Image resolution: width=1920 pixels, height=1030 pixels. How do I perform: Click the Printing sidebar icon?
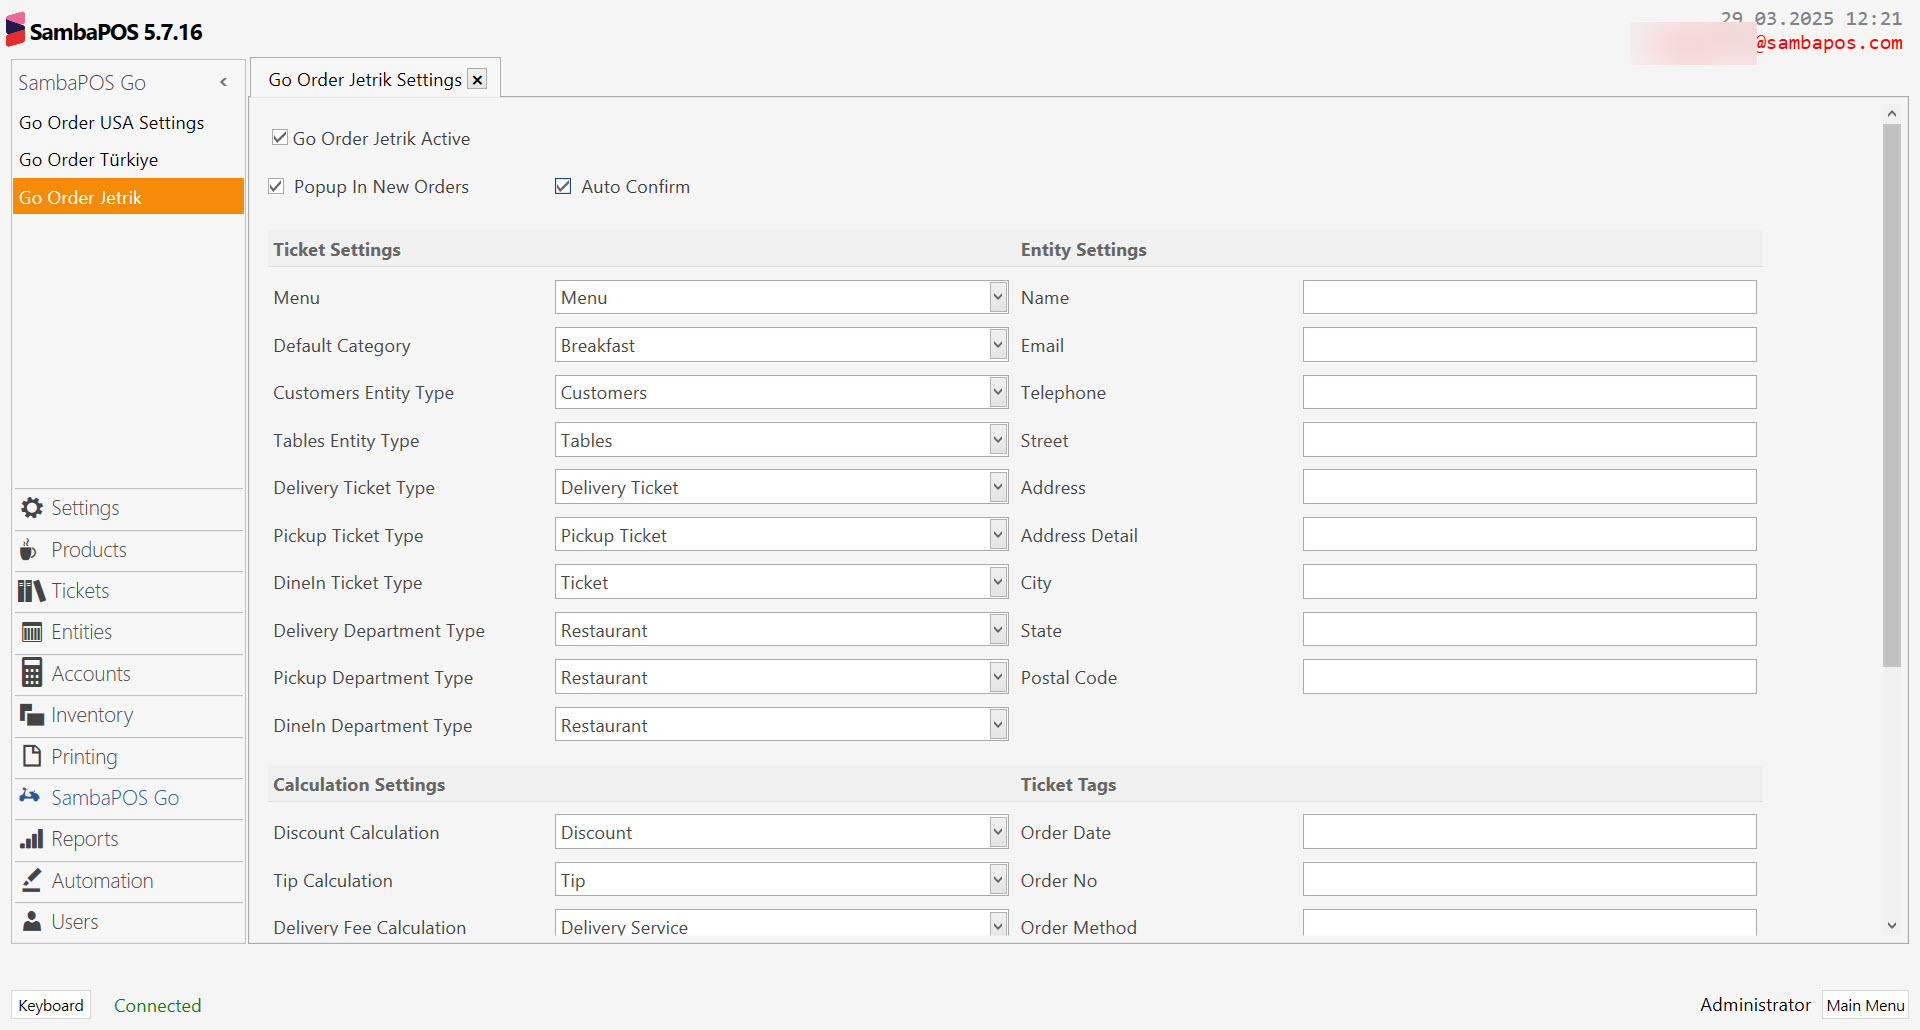point(30,756)
